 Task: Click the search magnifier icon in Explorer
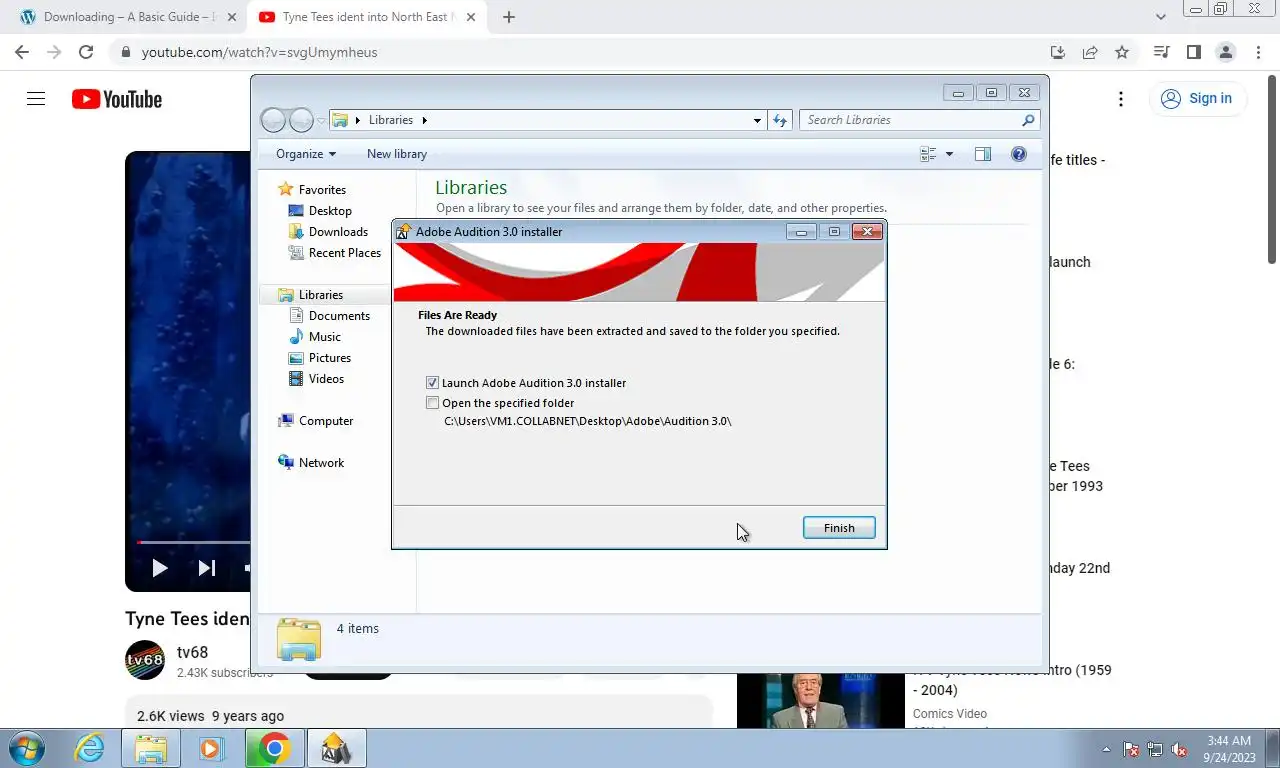[1028, 120]
